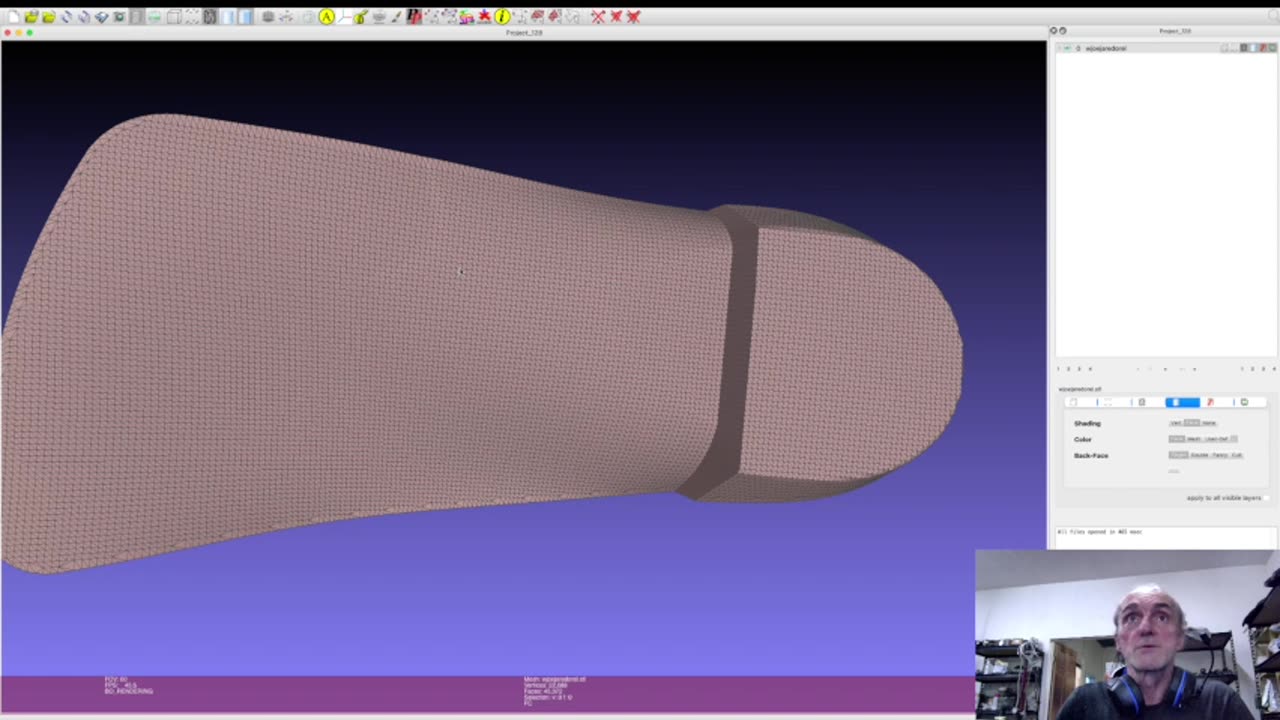Toggle the layer dialog panel
Viewport: 1280px width, 720px height.
[x=137, y=16]
